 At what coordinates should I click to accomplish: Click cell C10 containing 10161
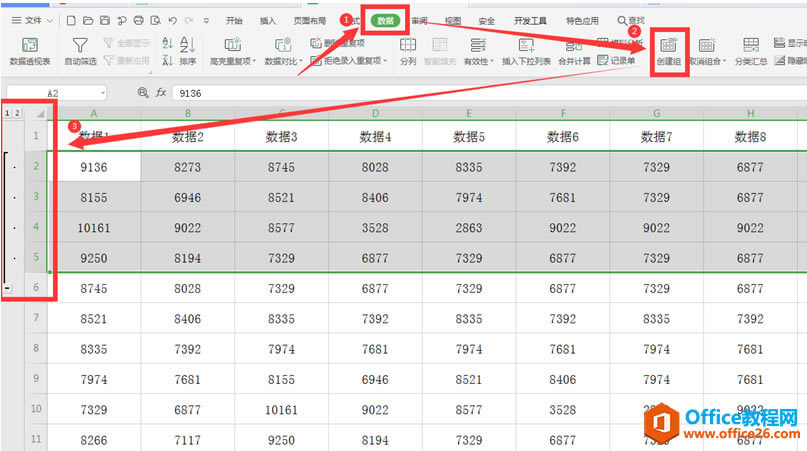pos(281,409)
